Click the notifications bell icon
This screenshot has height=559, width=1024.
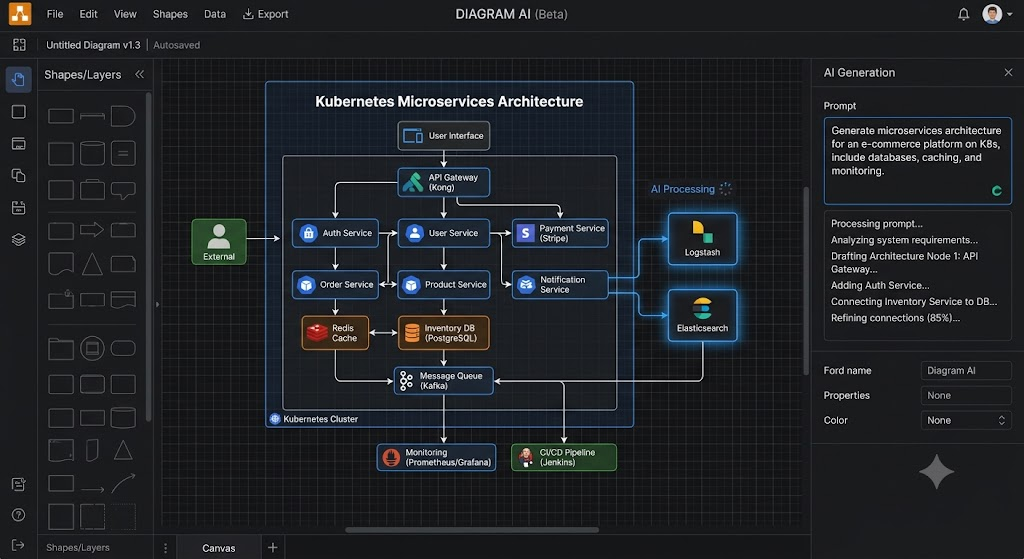pos(963,14)
